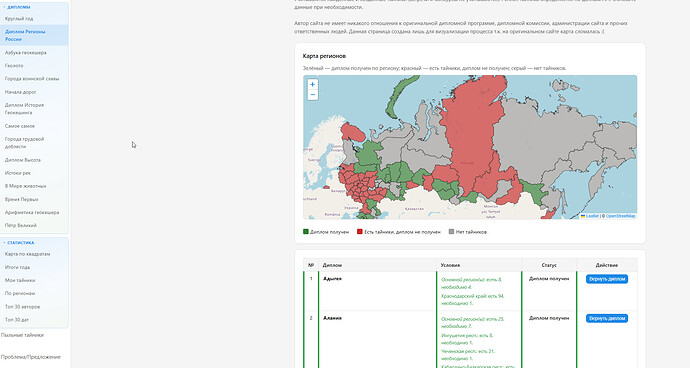This screenshot has height=368, width=690.
Task: Zoom in on the regions map
Action: 312,84
